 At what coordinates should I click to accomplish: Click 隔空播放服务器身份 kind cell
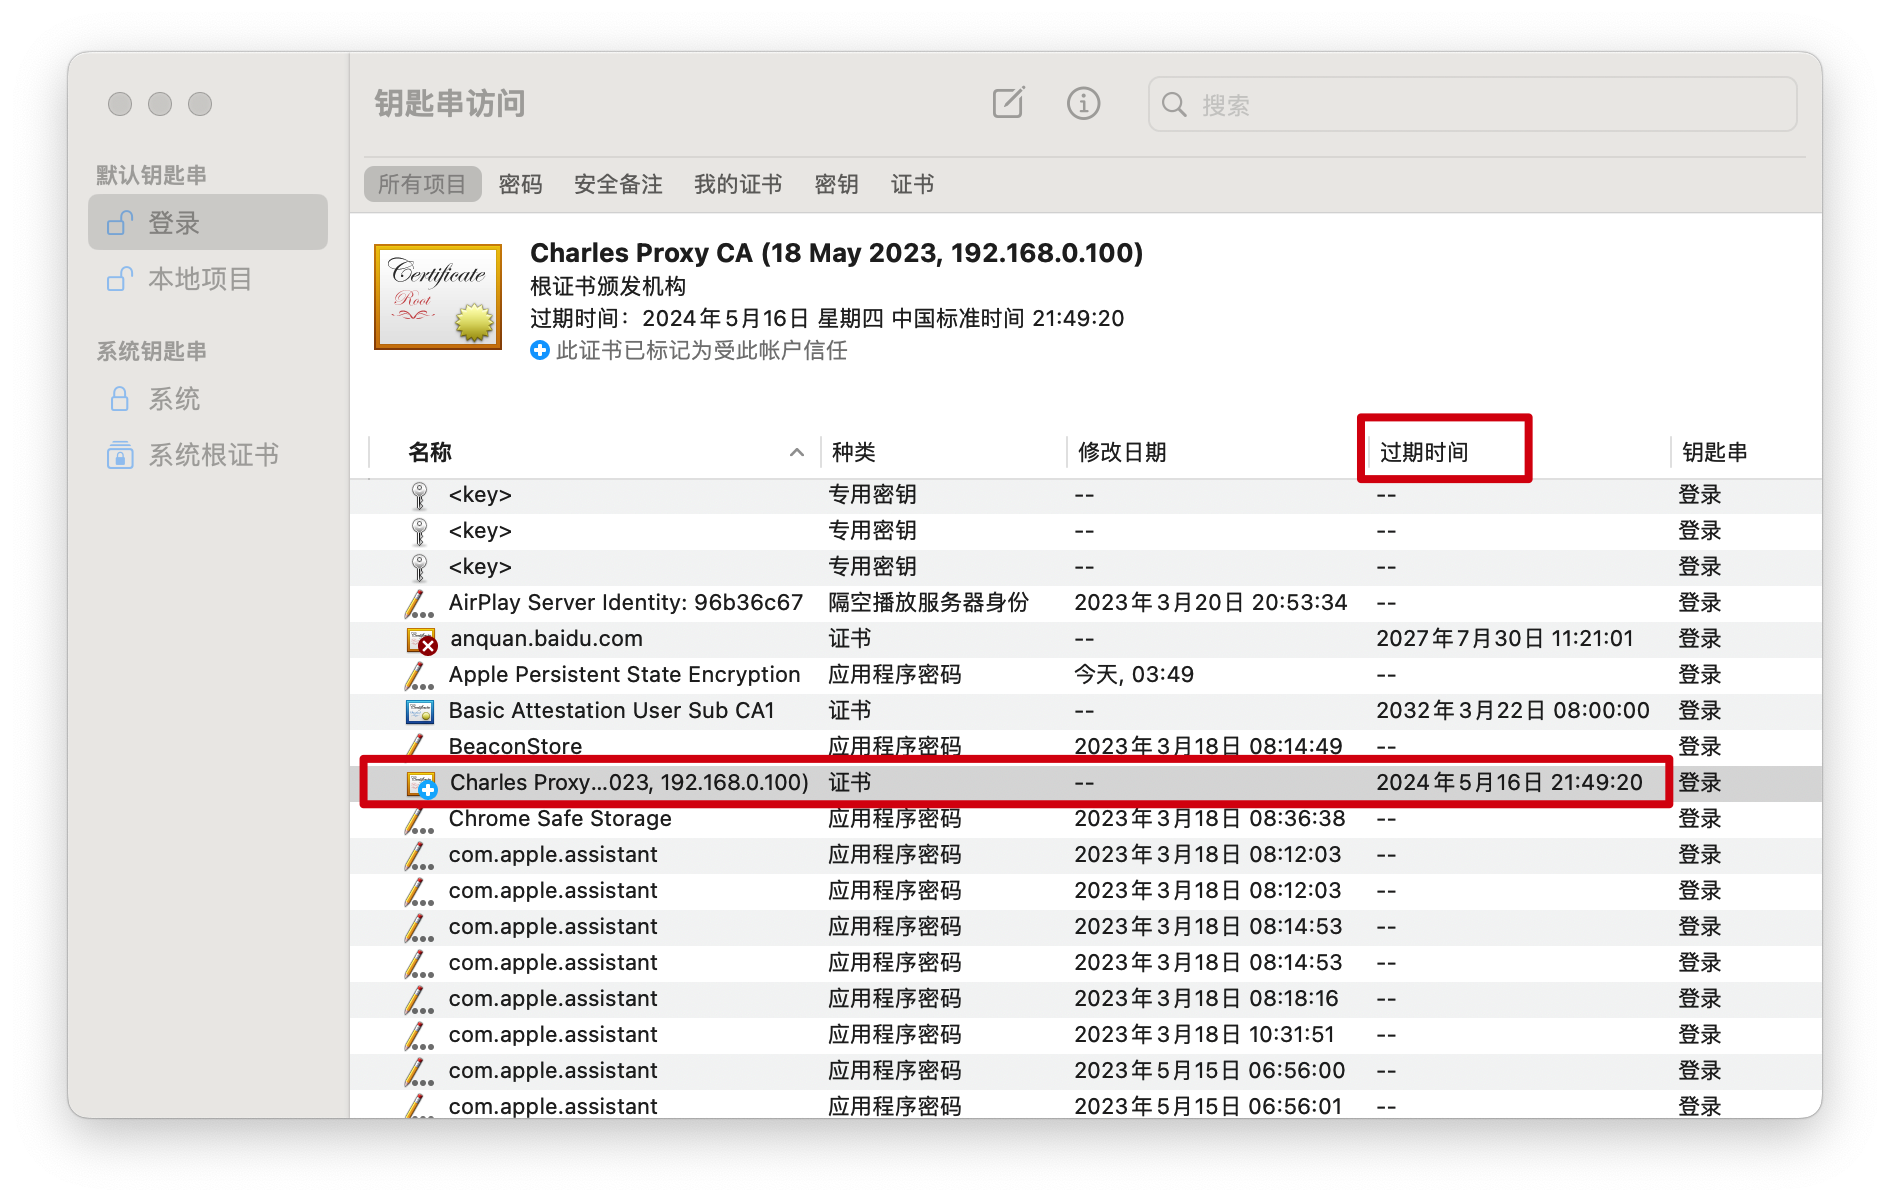[x=928, y=603]
